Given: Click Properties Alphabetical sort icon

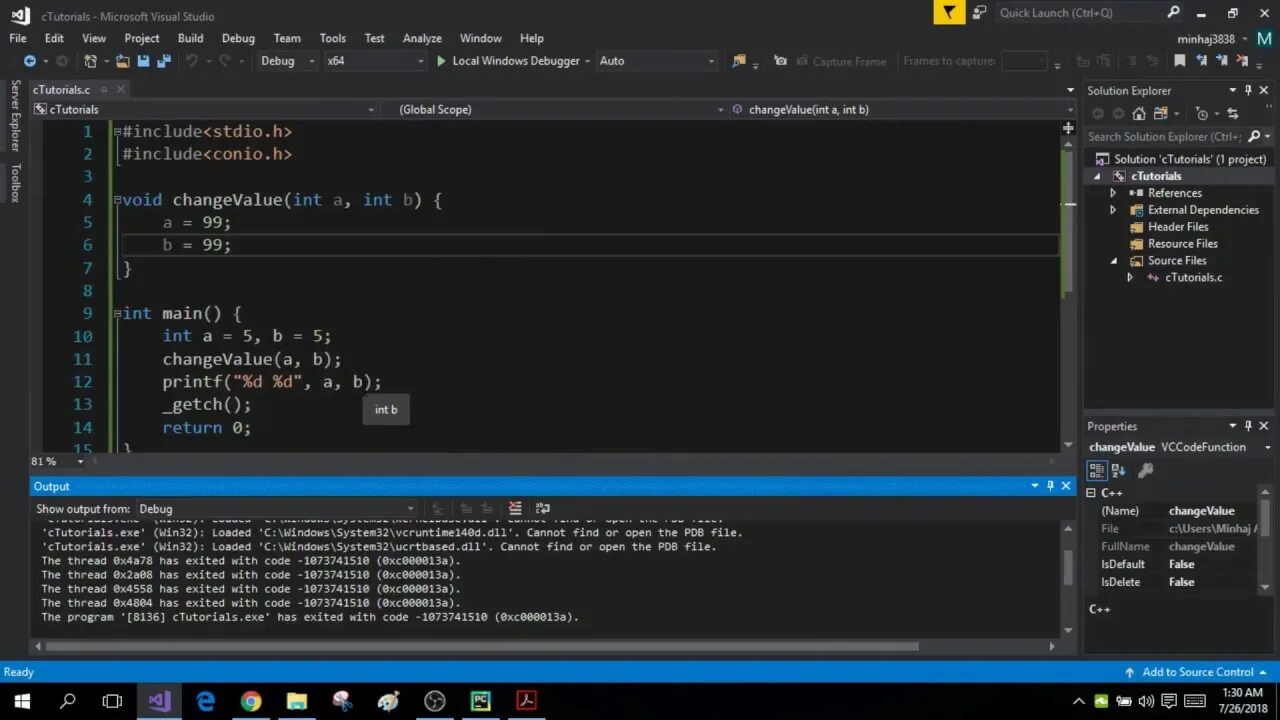Looking at the screenshot, I should point(1119,470).
